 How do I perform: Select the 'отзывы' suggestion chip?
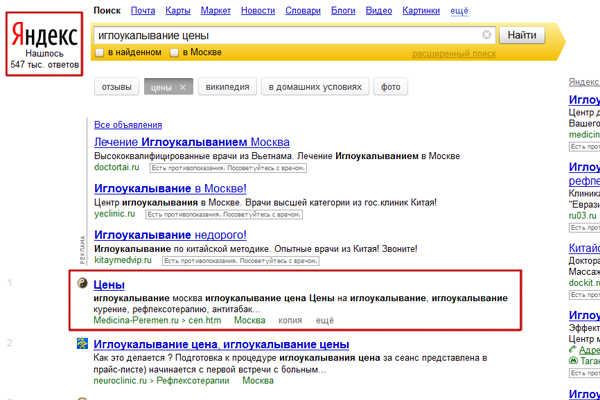click(116, 87)
